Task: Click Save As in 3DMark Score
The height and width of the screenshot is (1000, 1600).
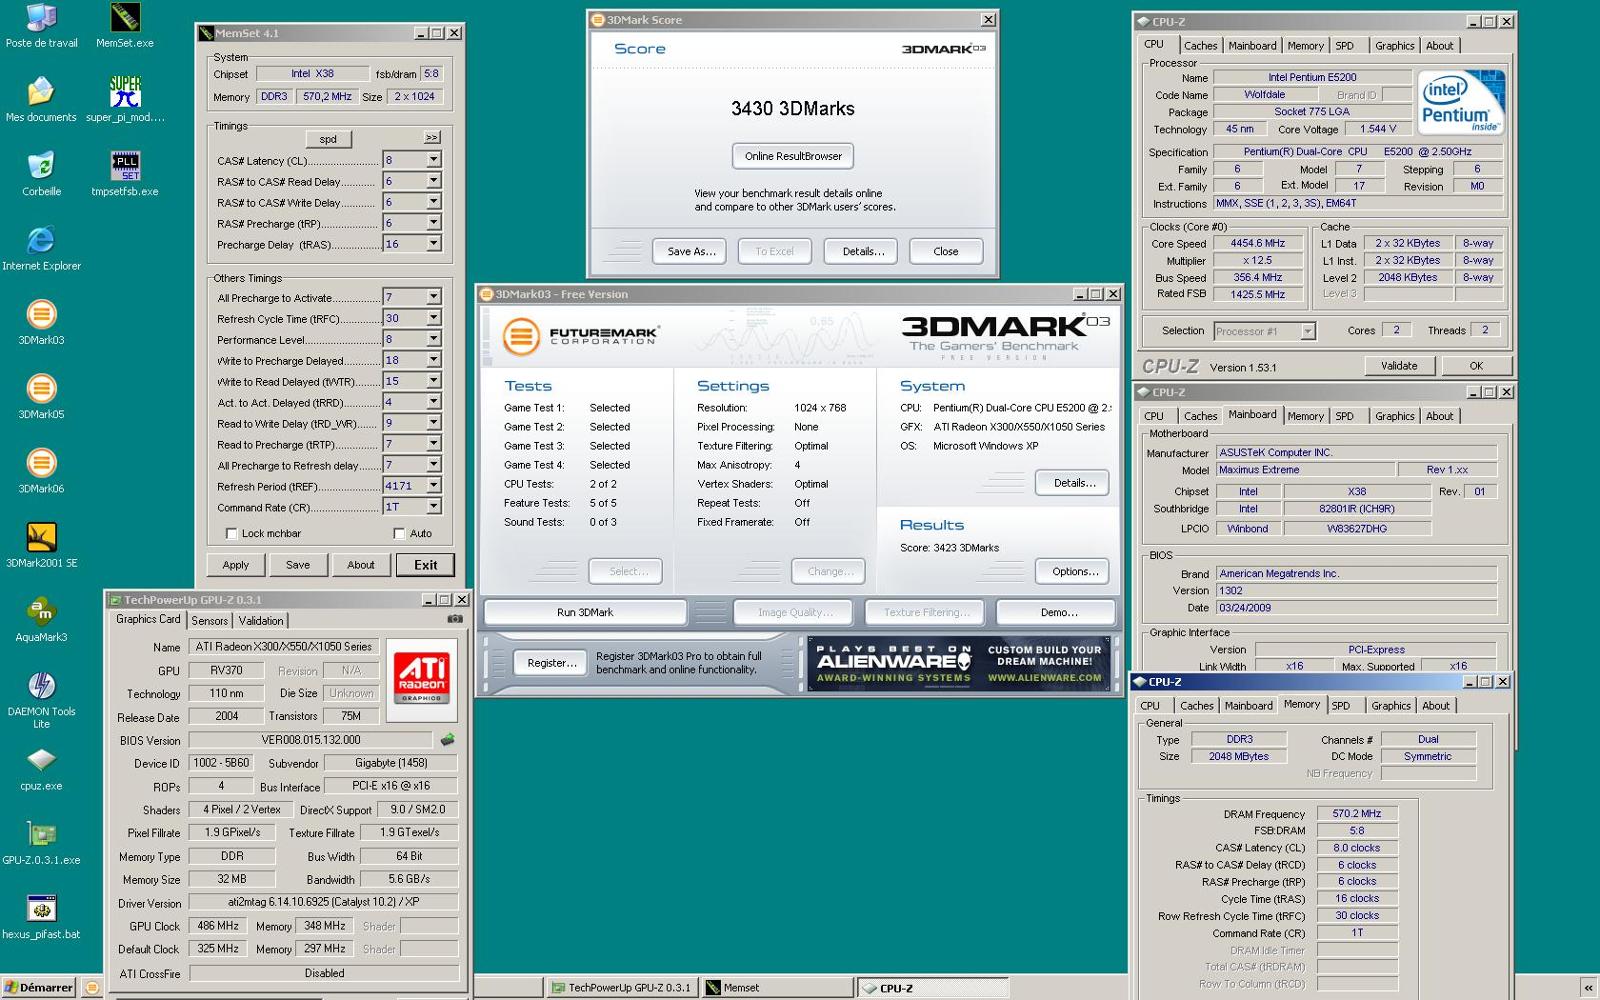Action: pyautogui.click(x=691, y=252)
